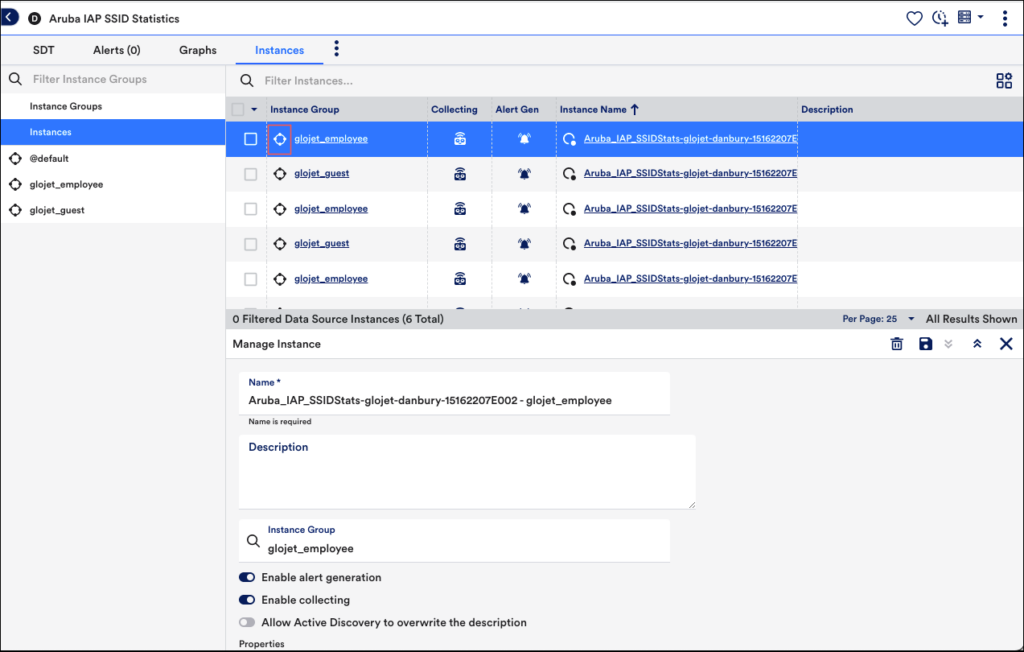Select the Instances tab
Screen dimensions: 1024x652
click(280, 50)
